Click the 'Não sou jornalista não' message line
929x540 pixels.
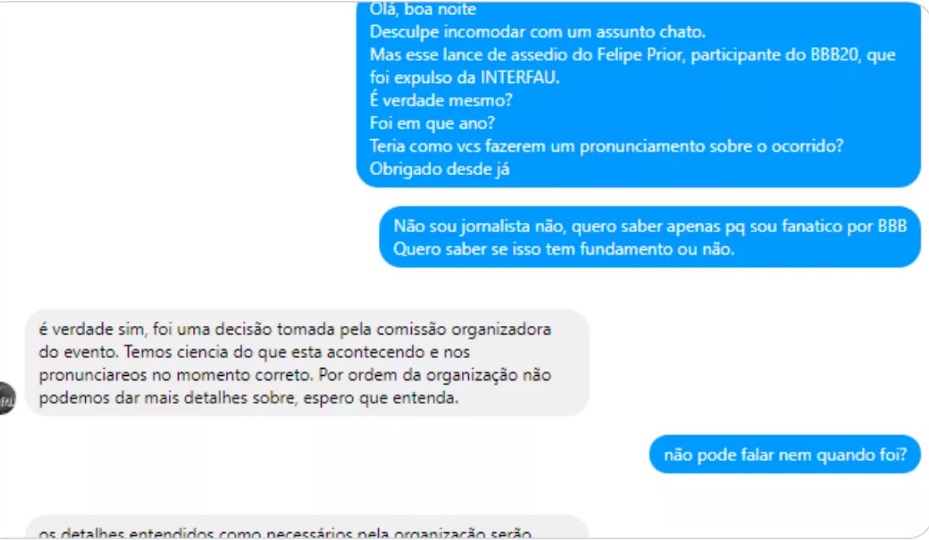(650, 226)
